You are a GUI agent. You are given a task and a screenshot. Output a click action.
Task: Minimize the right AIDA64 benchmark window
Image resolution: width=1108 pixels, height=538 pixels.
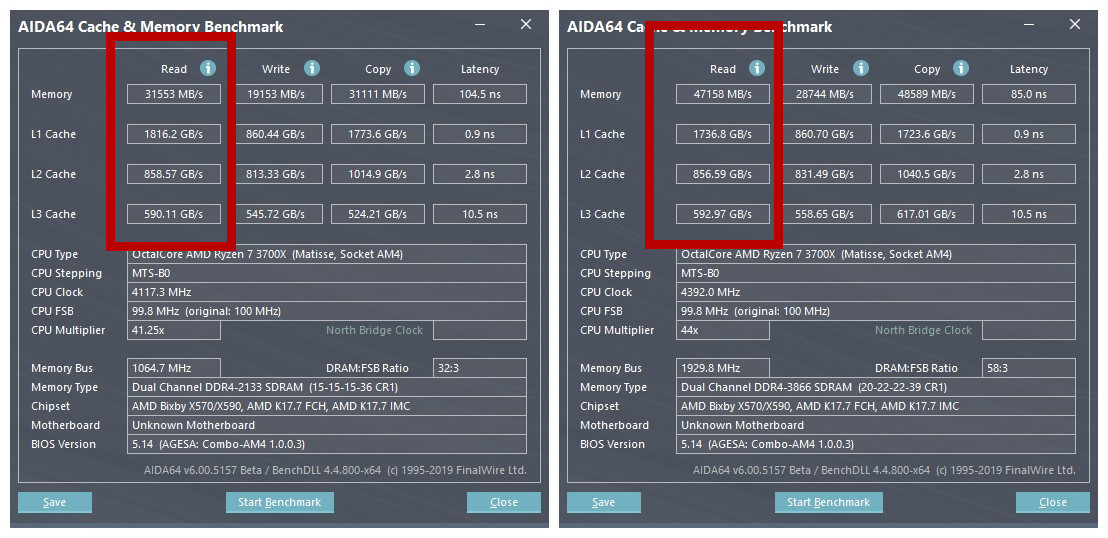[x=1030, y=25]
